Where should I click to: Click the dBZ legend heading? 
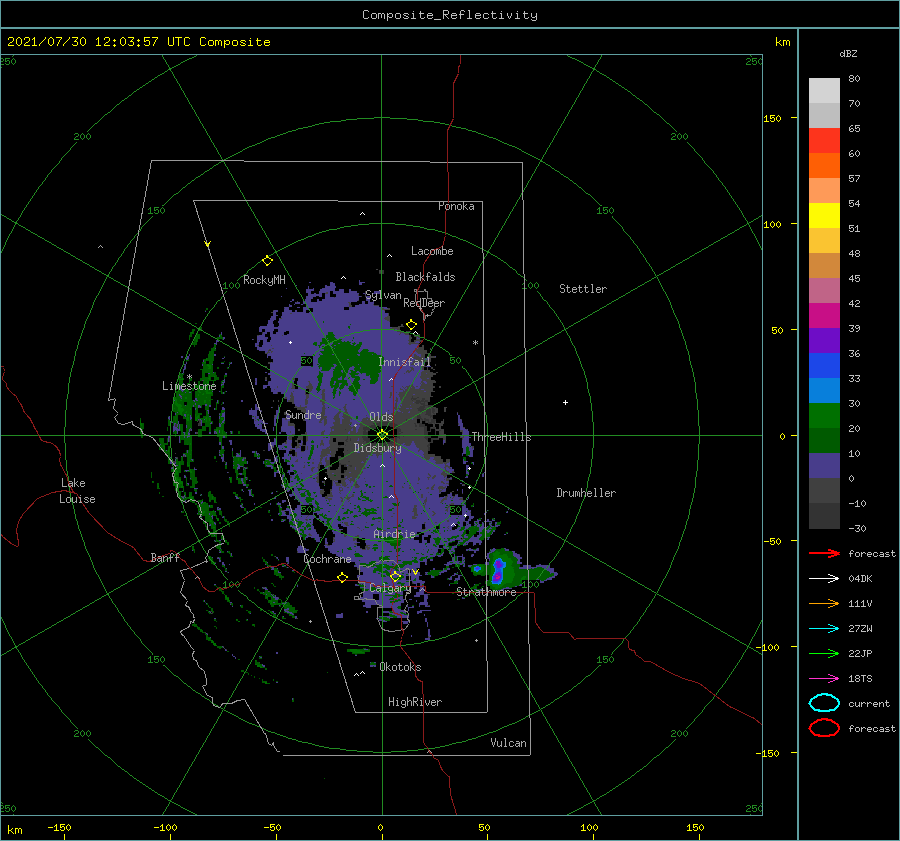click(848, 53)
